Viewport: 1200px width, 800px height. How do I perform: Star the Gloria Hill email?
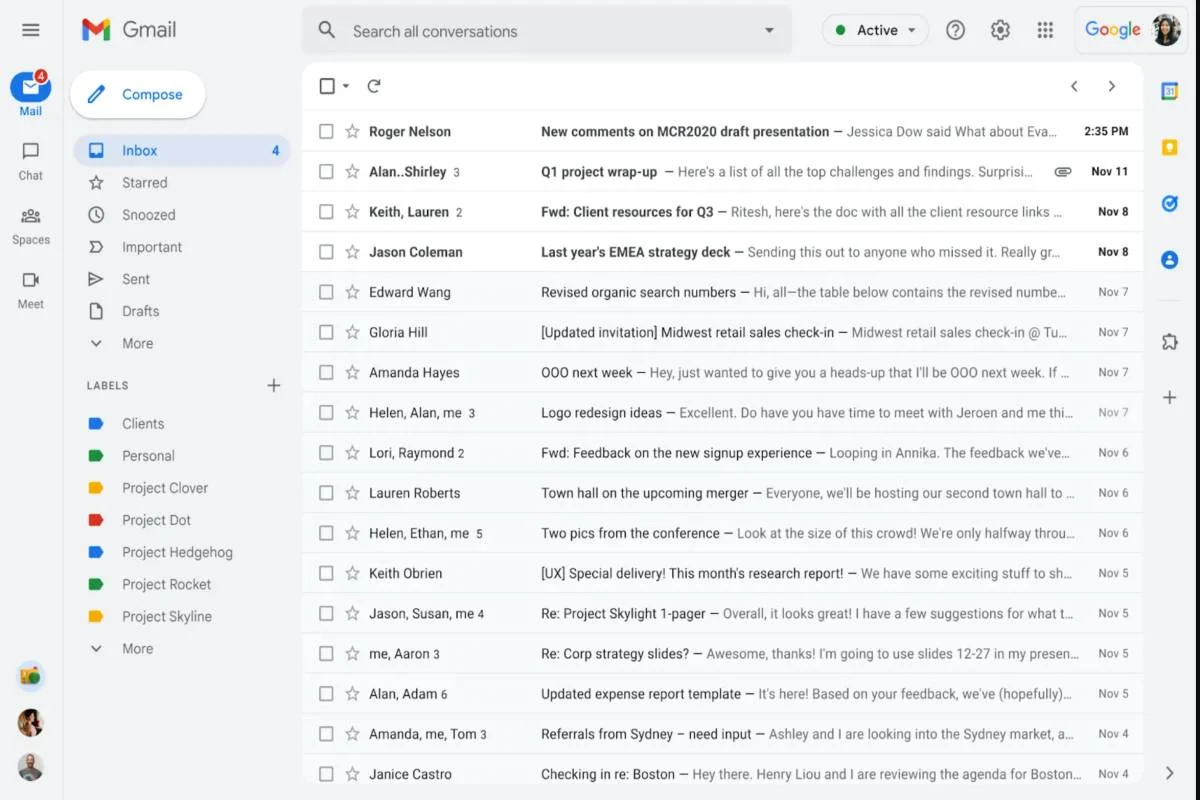click(352, 332)
